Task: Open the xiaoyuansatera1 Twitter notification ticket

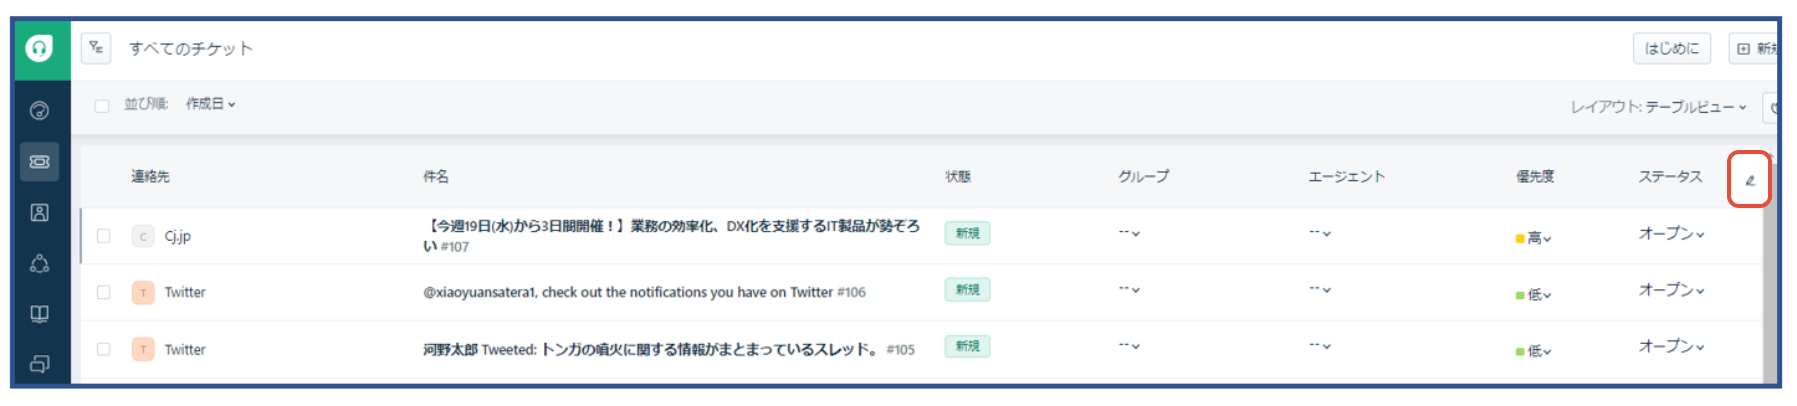Action: (x=644, y=292)
